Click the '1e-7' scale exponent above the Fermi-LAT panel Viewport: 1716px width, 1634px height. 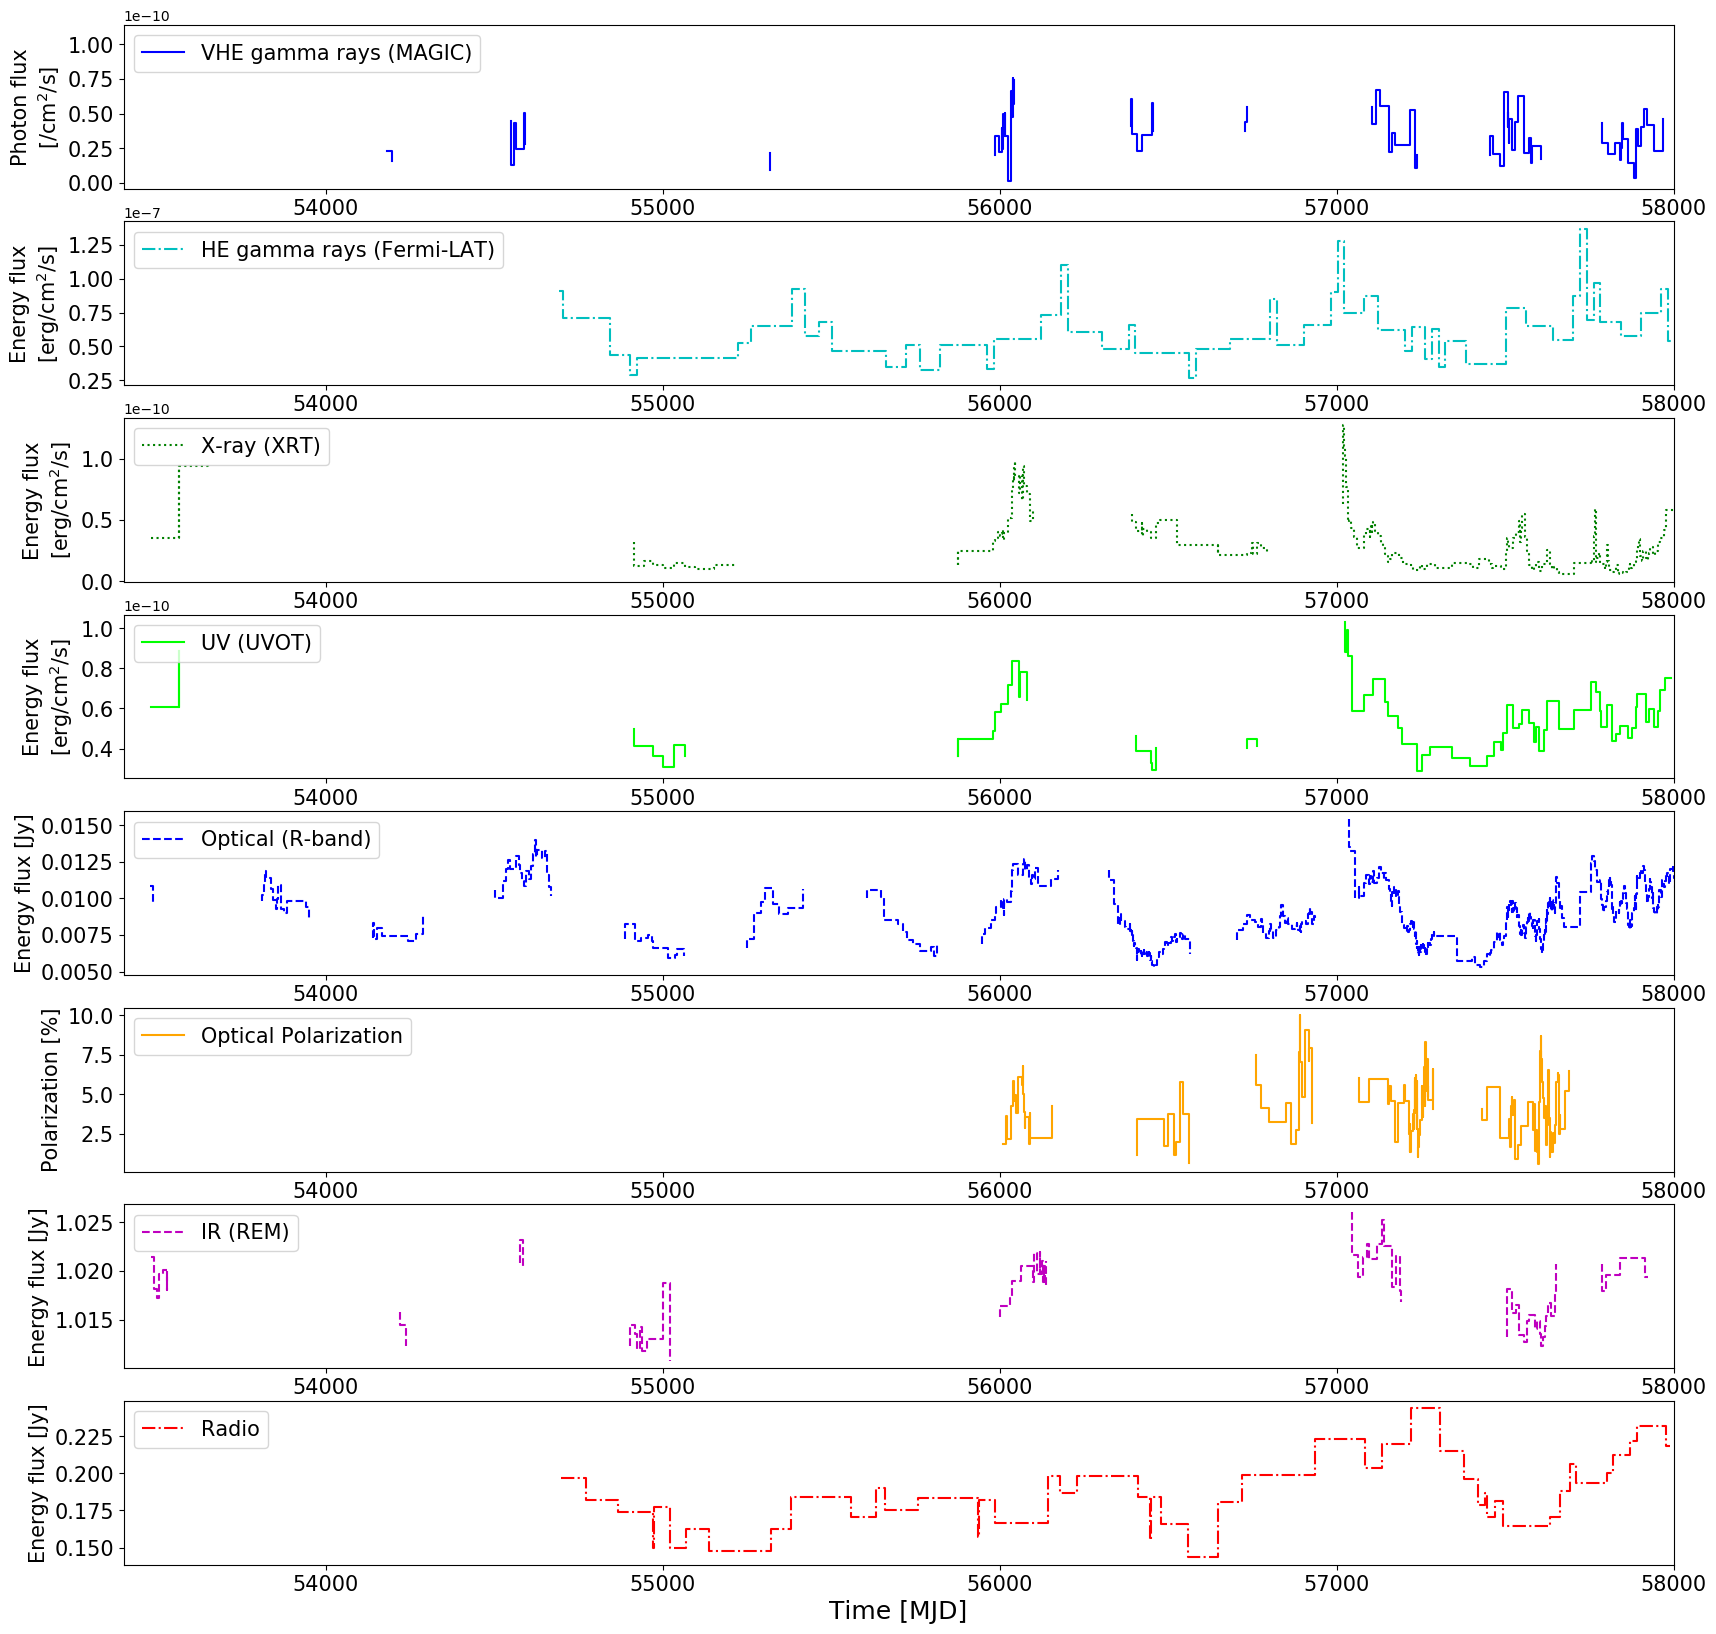click(x=141, y=213)
